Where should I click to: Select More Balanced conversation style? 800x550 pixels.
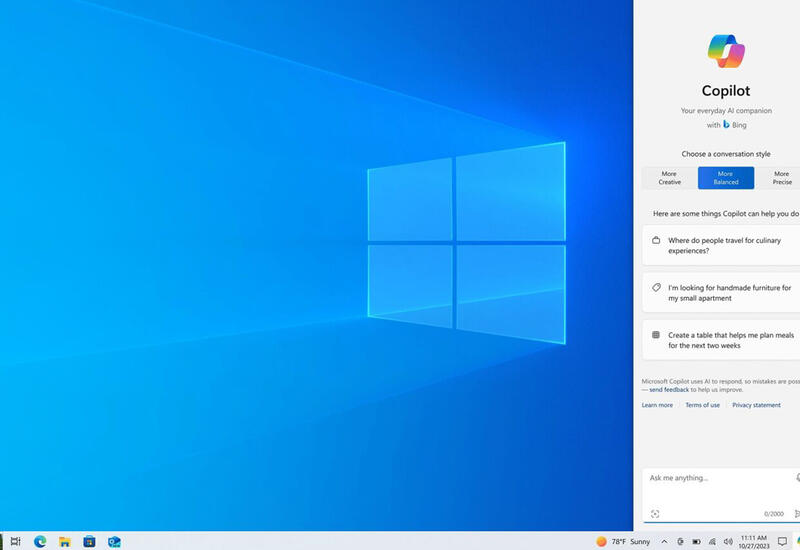point(726,178)
